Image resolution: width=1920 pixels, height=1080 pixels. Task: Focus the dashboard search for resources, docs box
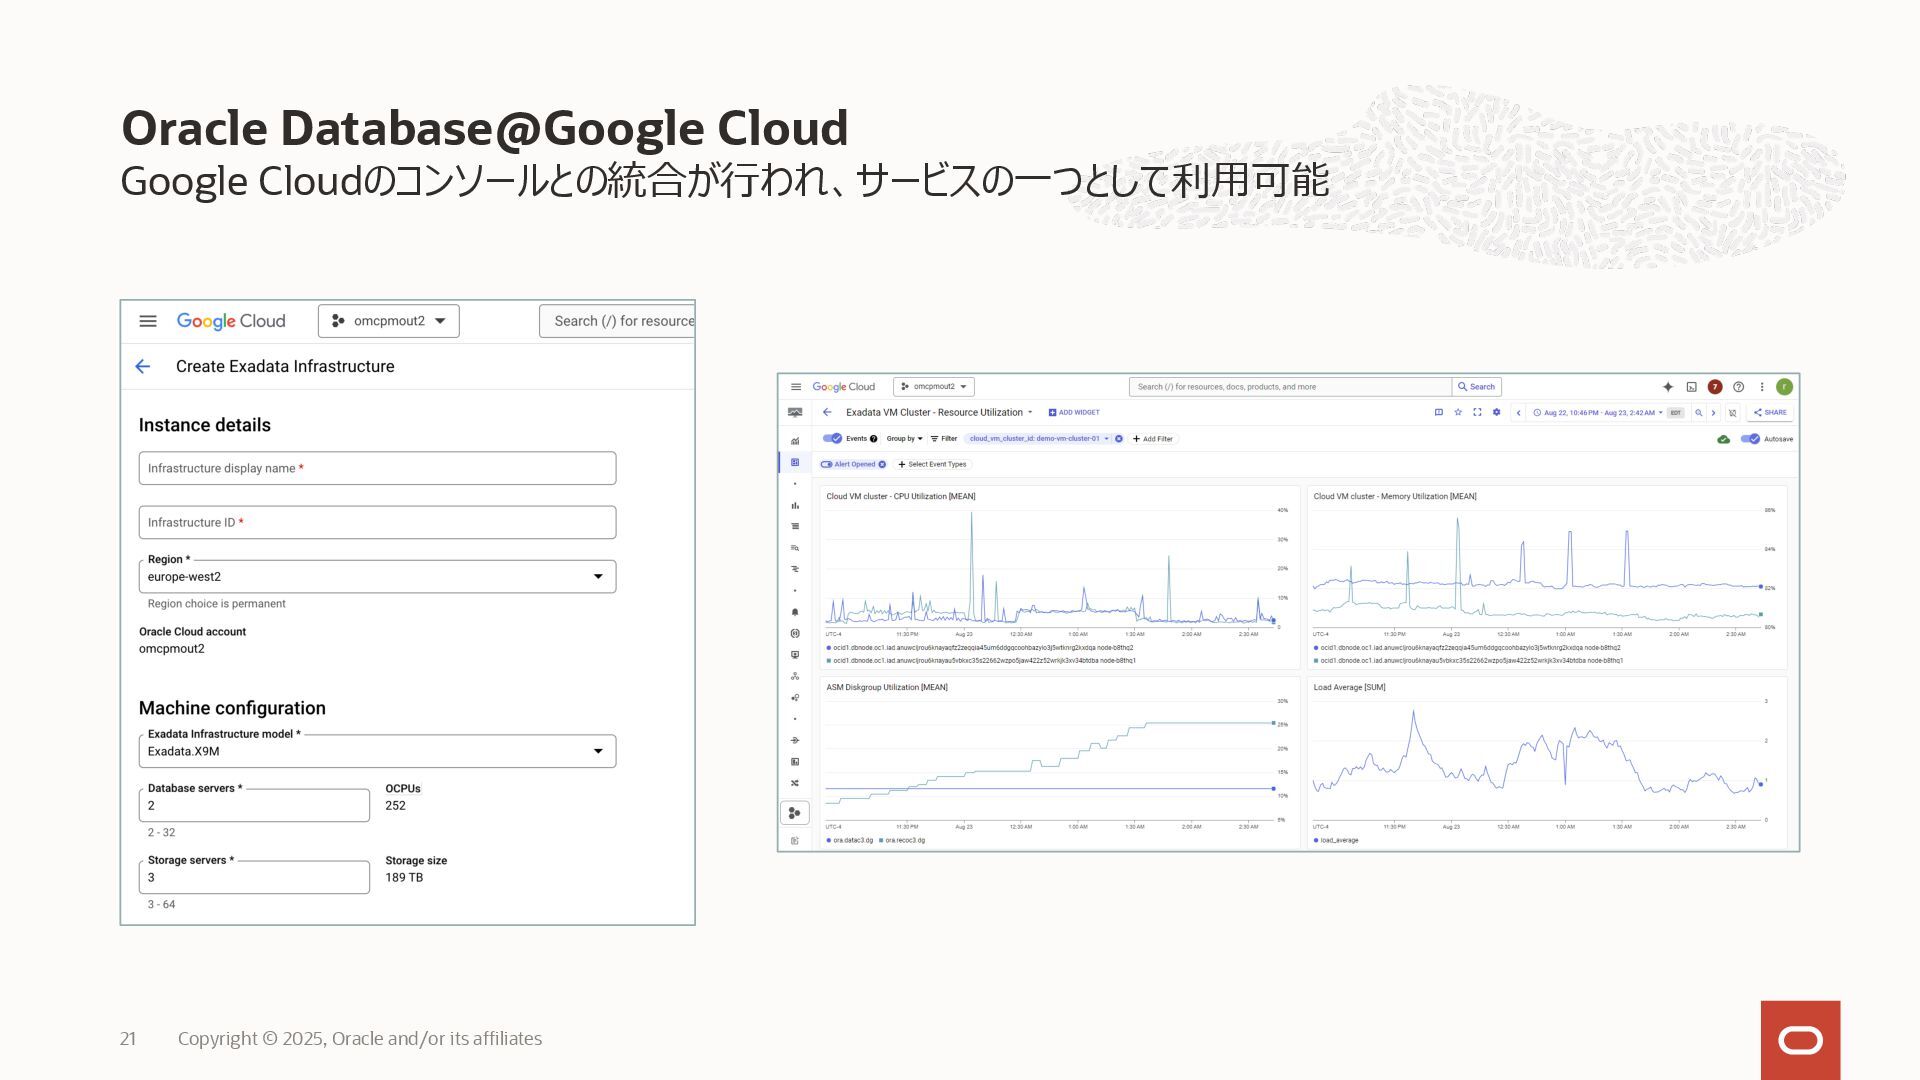[1290, 387]
